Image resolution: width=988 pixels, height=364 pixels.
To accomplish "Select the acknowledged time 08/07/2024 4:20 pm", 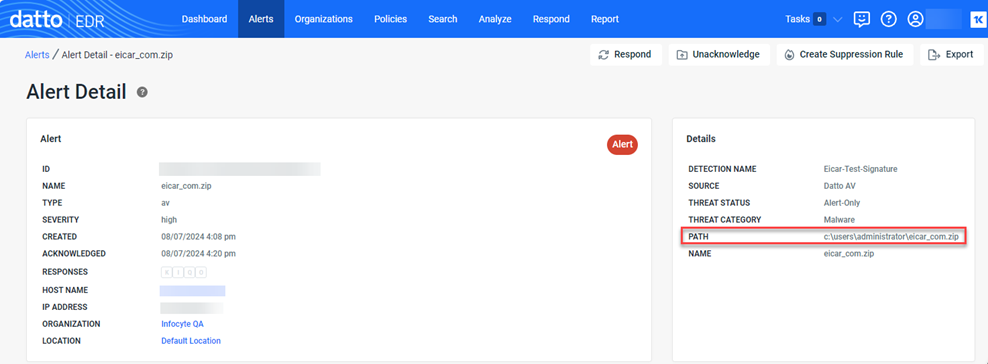I will tap(198, 254).
